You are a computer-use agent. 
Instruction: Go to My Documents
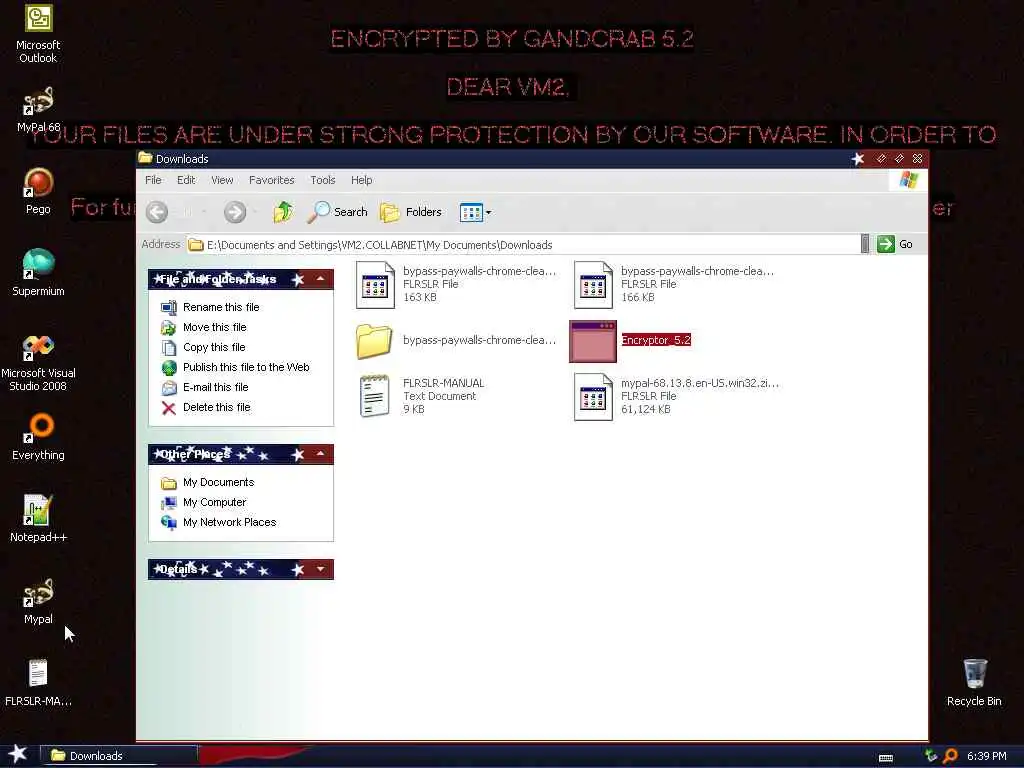pyautogui.click(x=208, y=483)
